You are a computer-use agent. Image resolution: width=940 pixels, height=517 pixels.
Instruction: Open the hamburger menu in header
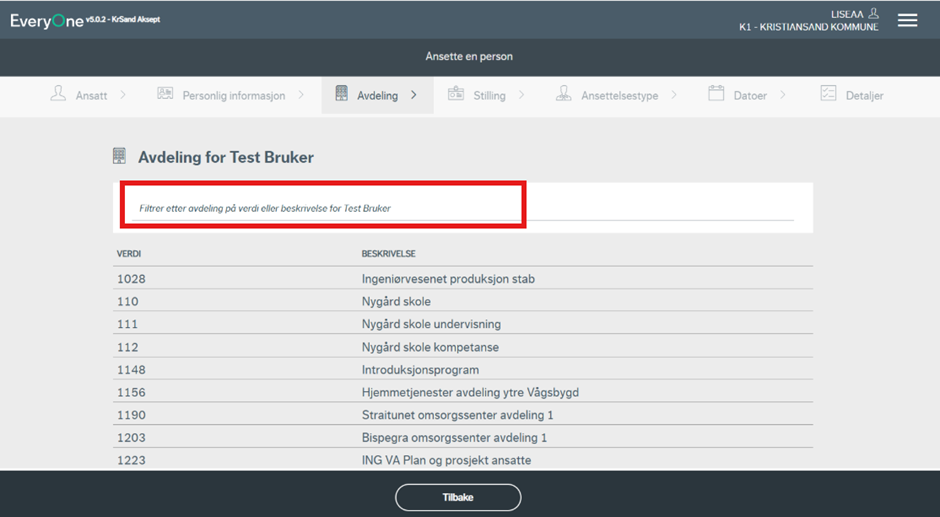coord(907,20)
